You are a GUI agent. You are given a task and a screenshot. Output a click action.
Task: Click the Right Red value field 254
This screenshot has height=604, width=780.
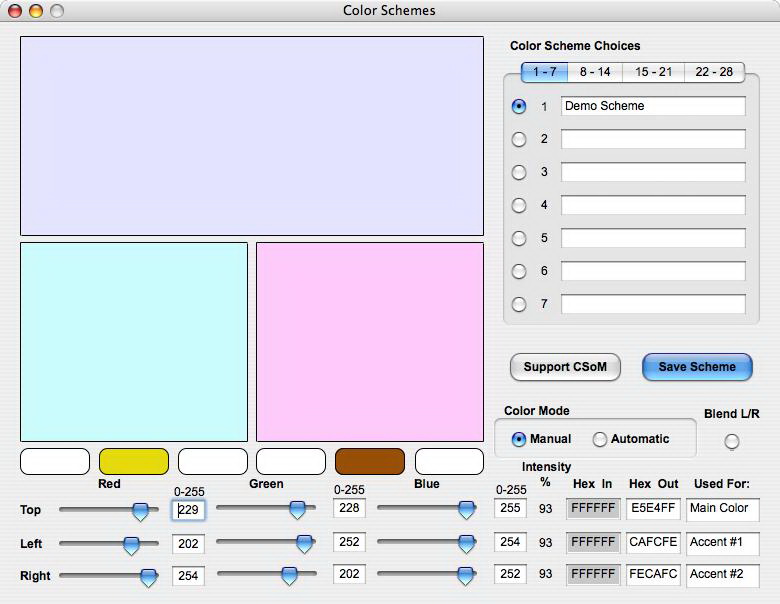click(189, 576)
